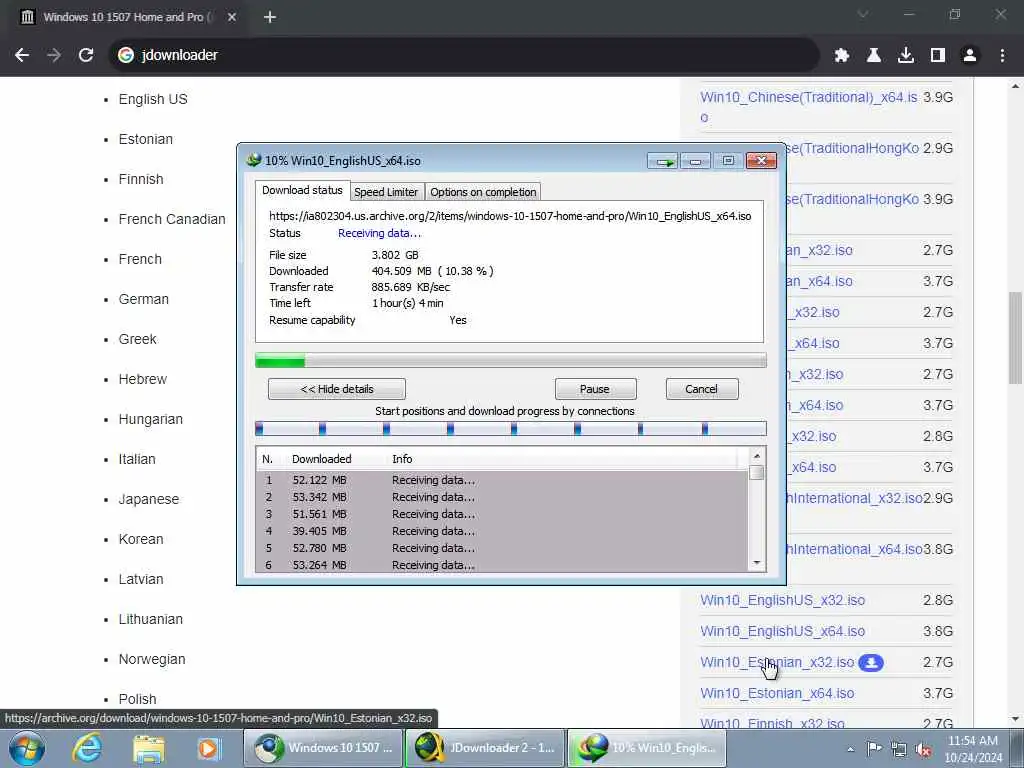Reload the page with the refresh icon
This screenshot has width=1024, height=768.
[86, 55]
